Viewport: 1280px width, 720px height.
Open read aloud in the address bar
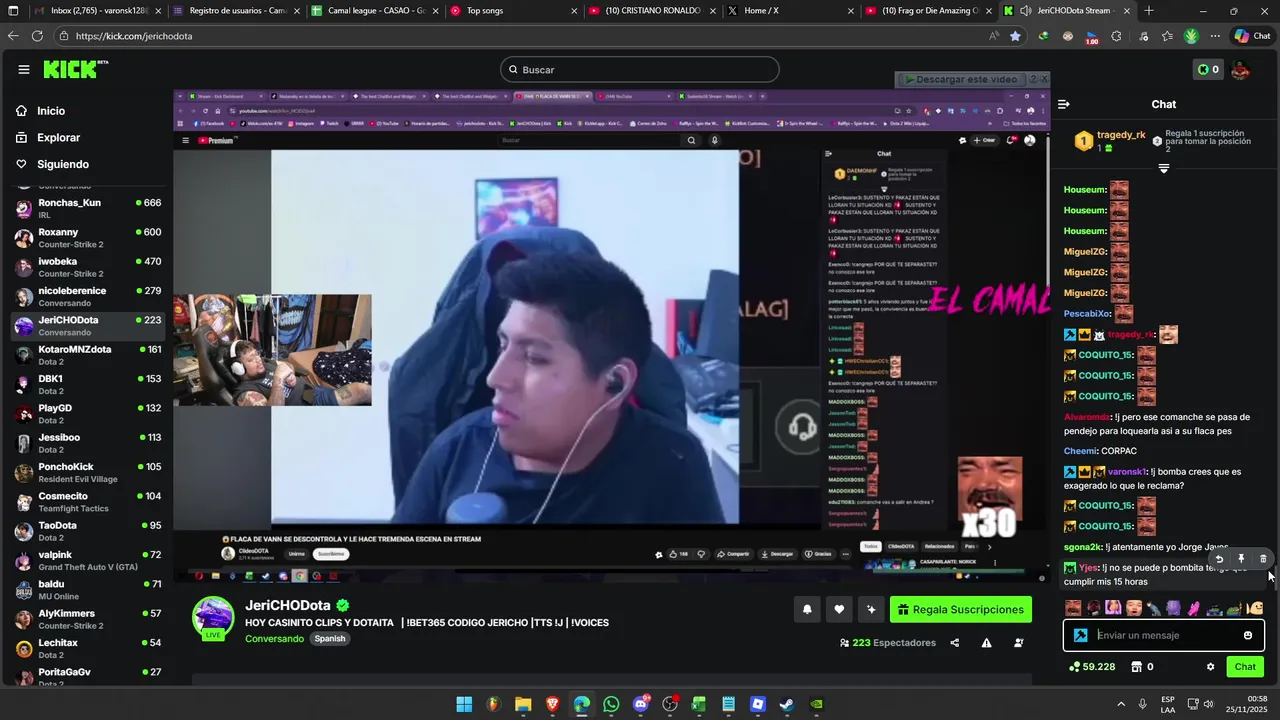(x=993, y=36)
